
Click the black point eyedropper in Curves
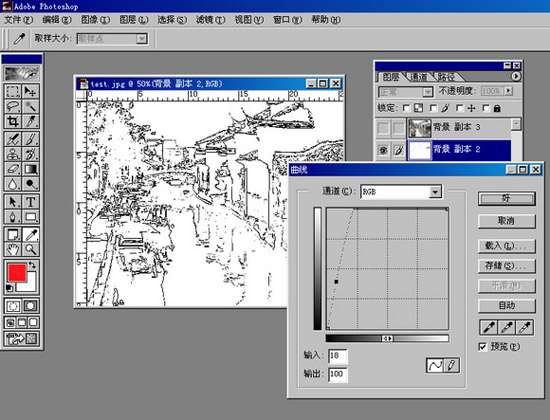489,327
